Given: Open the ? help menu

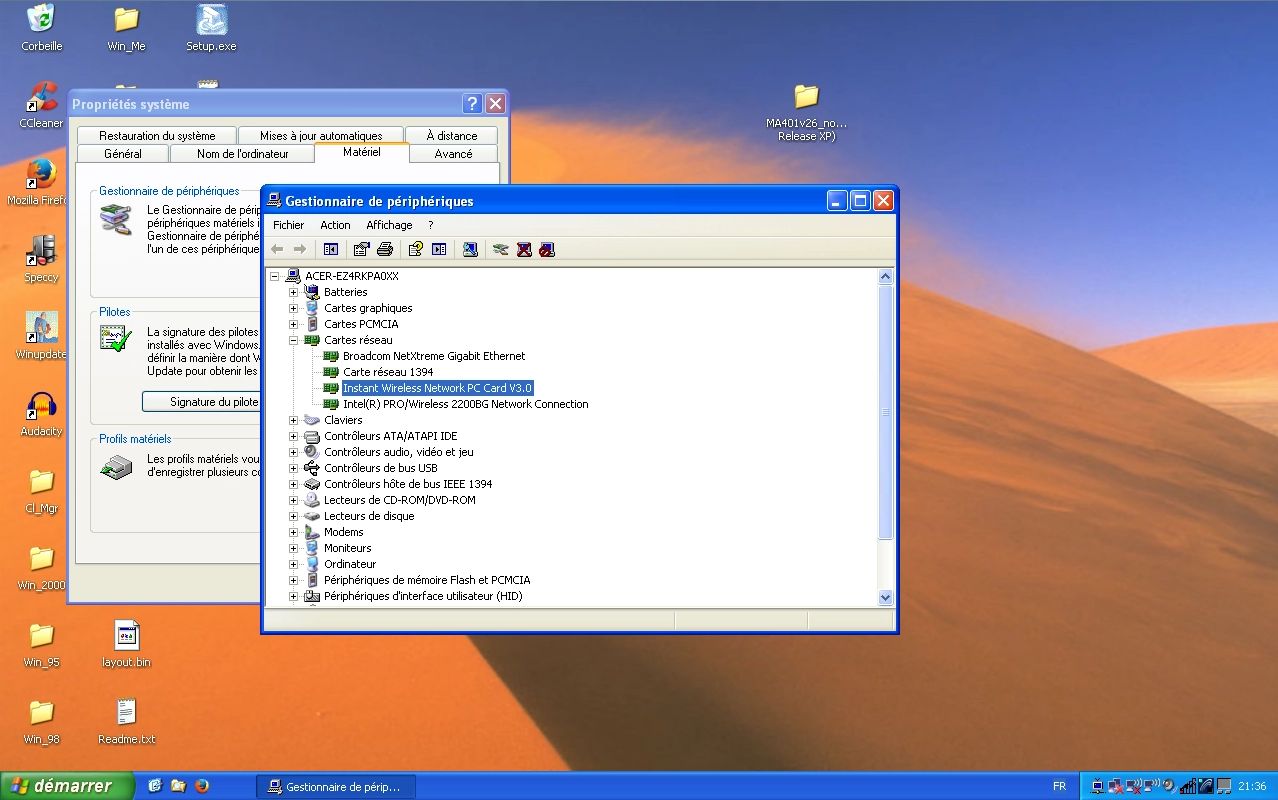Looking at the screenshot, I should [431, 225].
